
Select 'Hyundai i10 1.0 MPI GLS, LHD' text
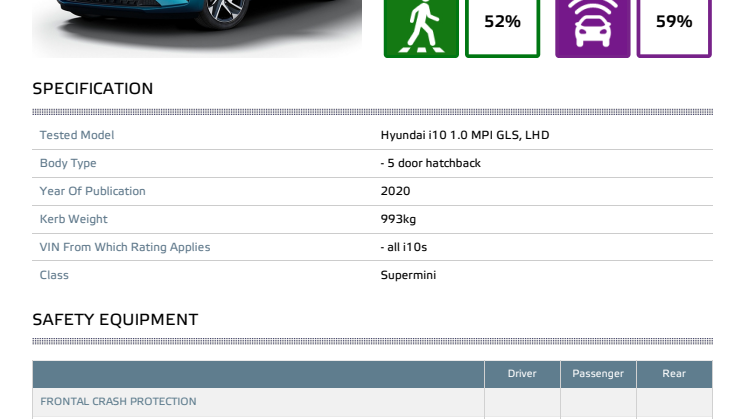tap(465, 135)
